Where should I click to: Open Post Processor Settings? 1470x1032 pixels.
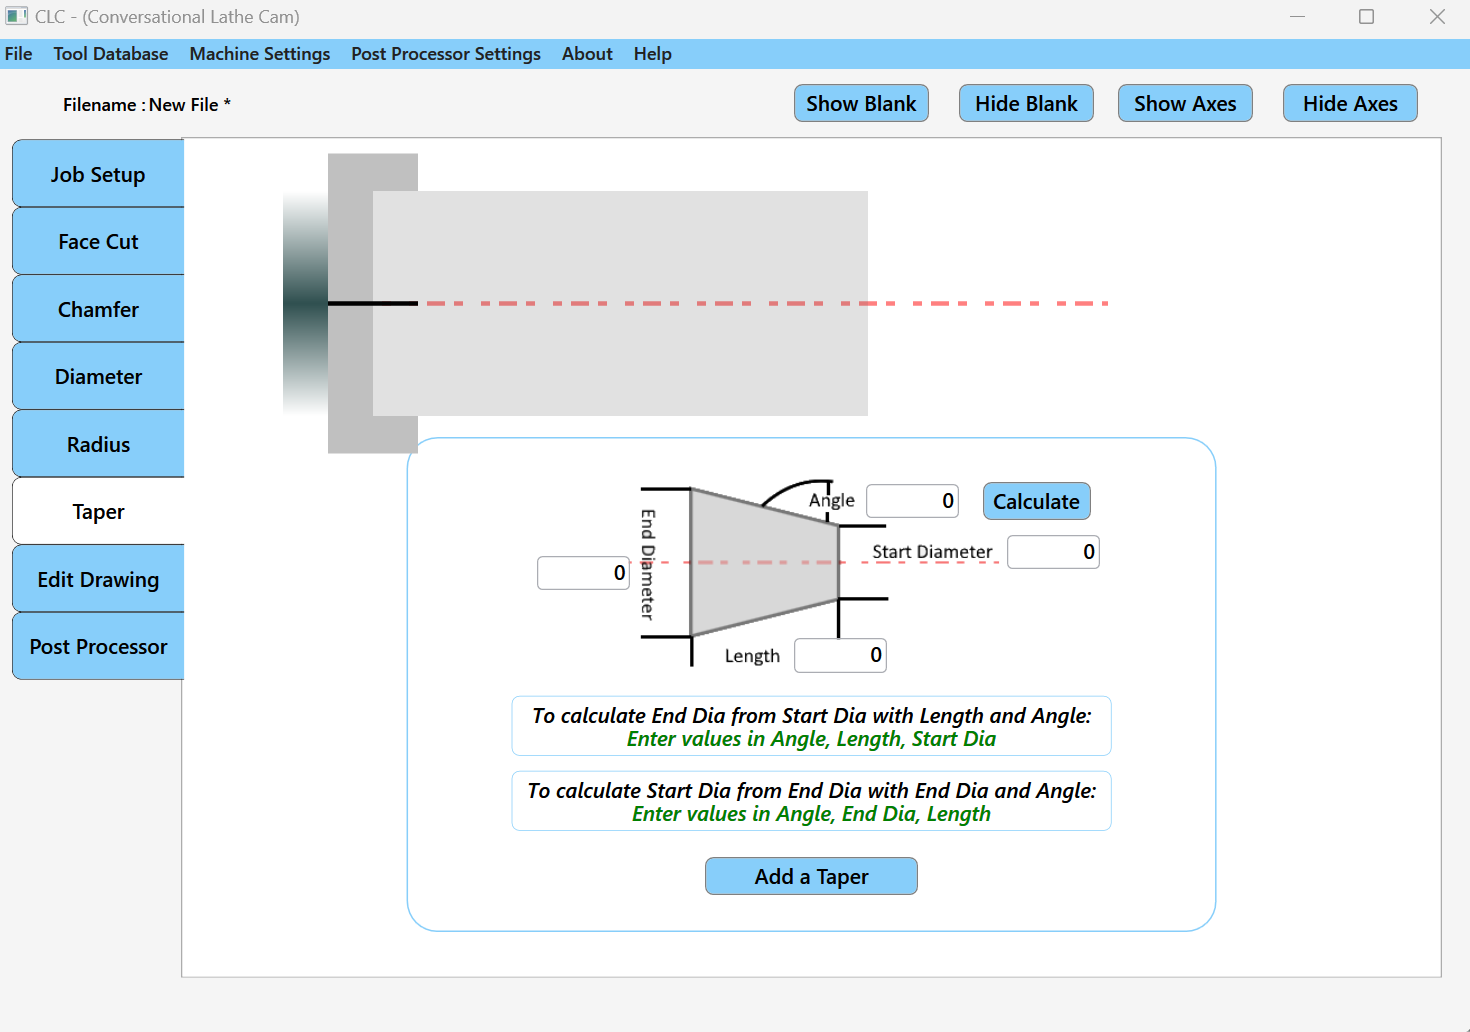pyautogui.click(x=445, y=53)
